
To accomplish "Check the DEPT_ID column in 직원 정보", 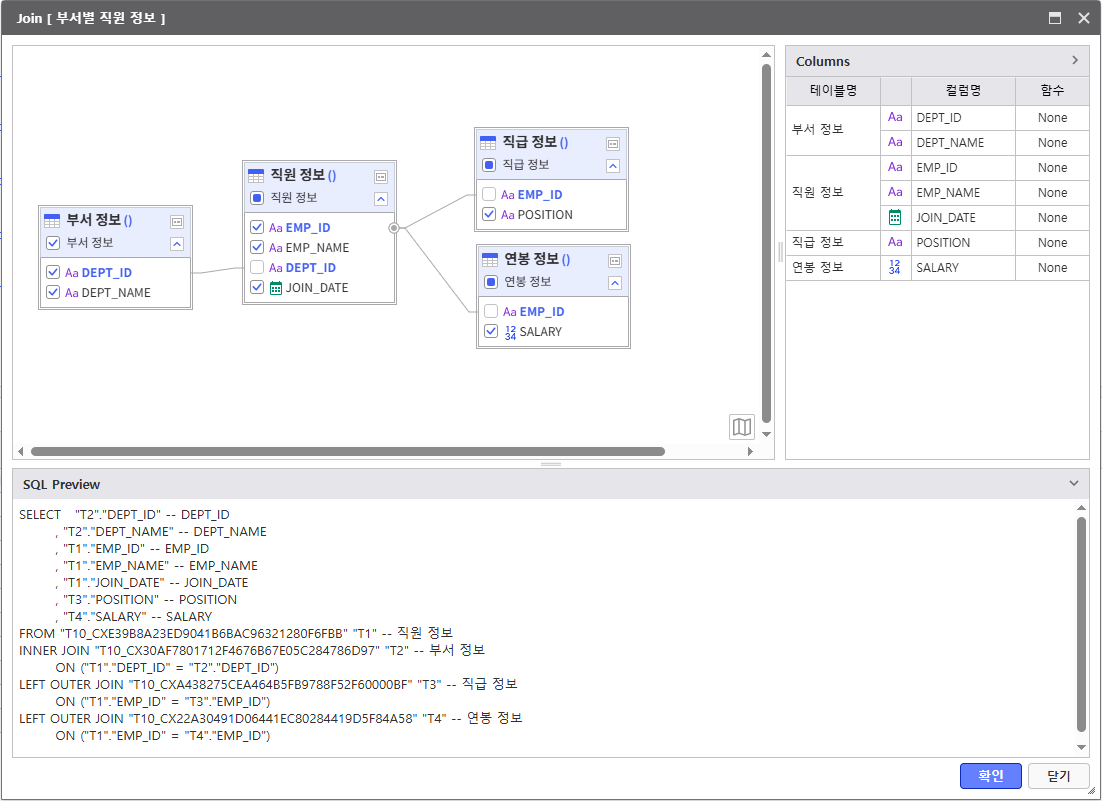I will pyautogui.click(x=257, y=268).
